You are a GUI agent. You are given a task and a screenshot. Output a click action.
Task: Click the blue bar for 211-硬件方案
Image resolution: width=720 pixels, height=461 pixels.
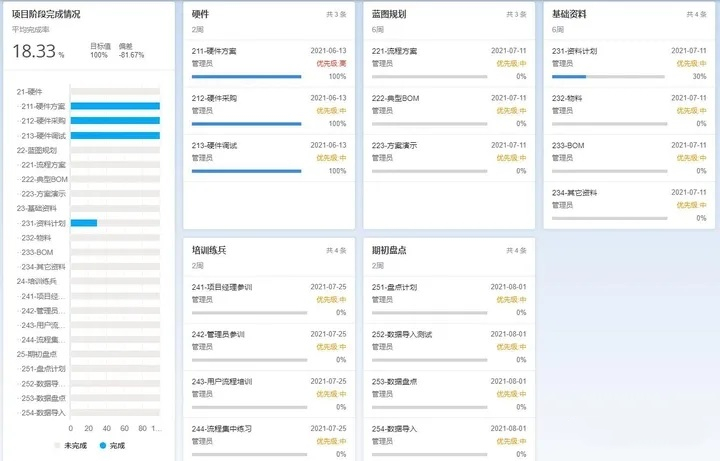coord(115,106)
